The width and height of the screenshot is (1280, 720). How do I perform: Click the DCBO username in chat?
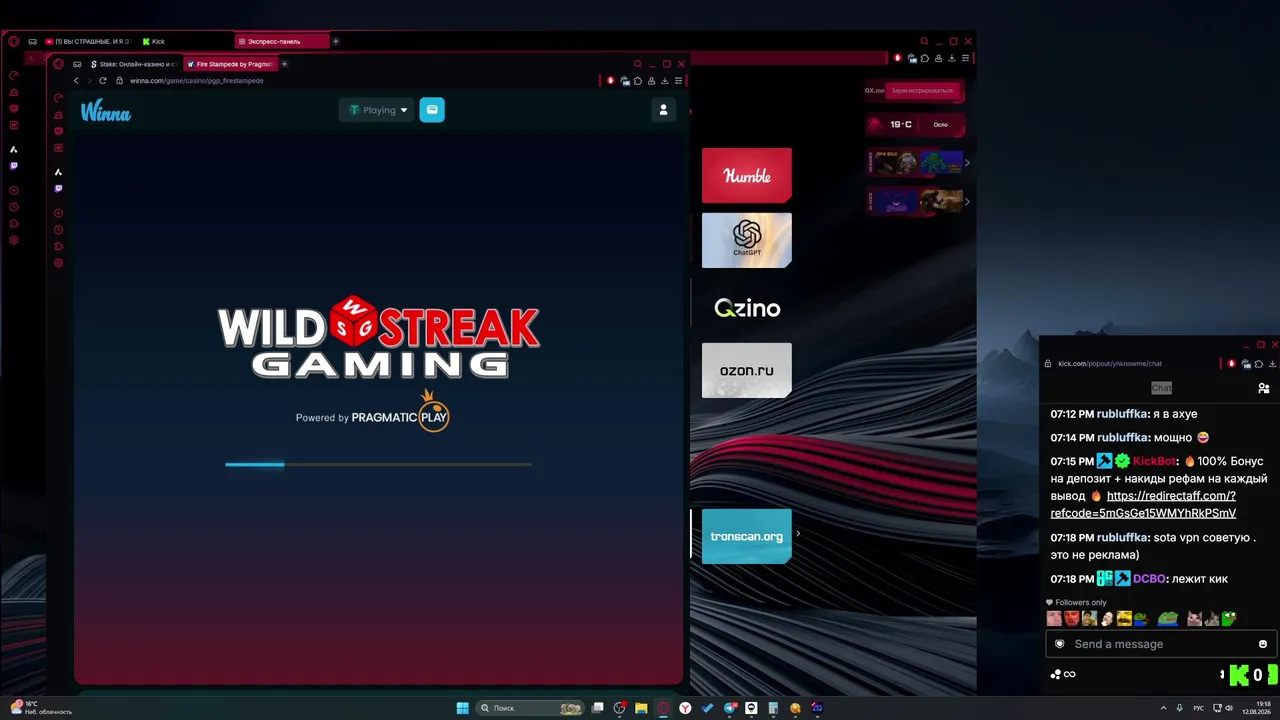tap(1149, 579)
